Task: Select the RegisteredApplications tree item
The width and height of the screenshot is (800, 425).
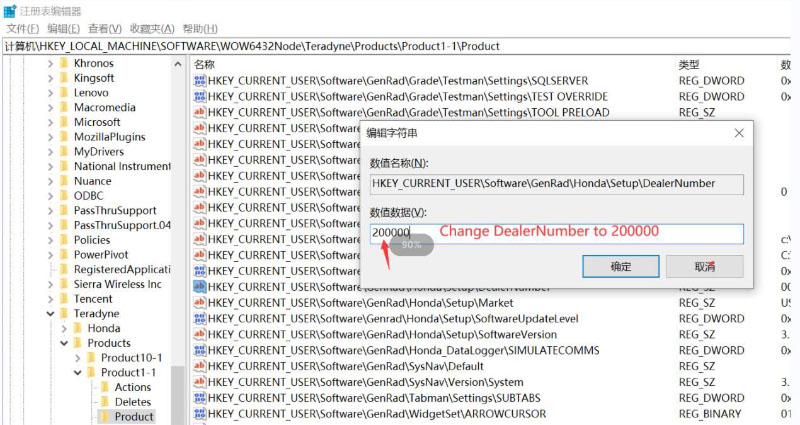Action: click(122, 269)
